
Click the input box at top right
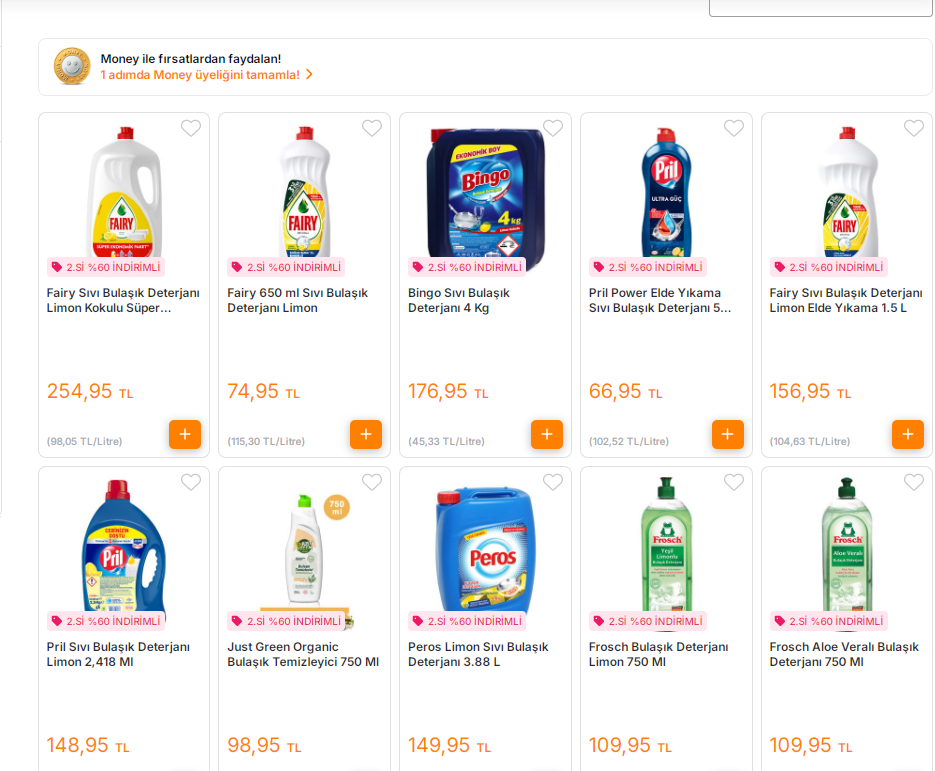[x=820, y=8]
